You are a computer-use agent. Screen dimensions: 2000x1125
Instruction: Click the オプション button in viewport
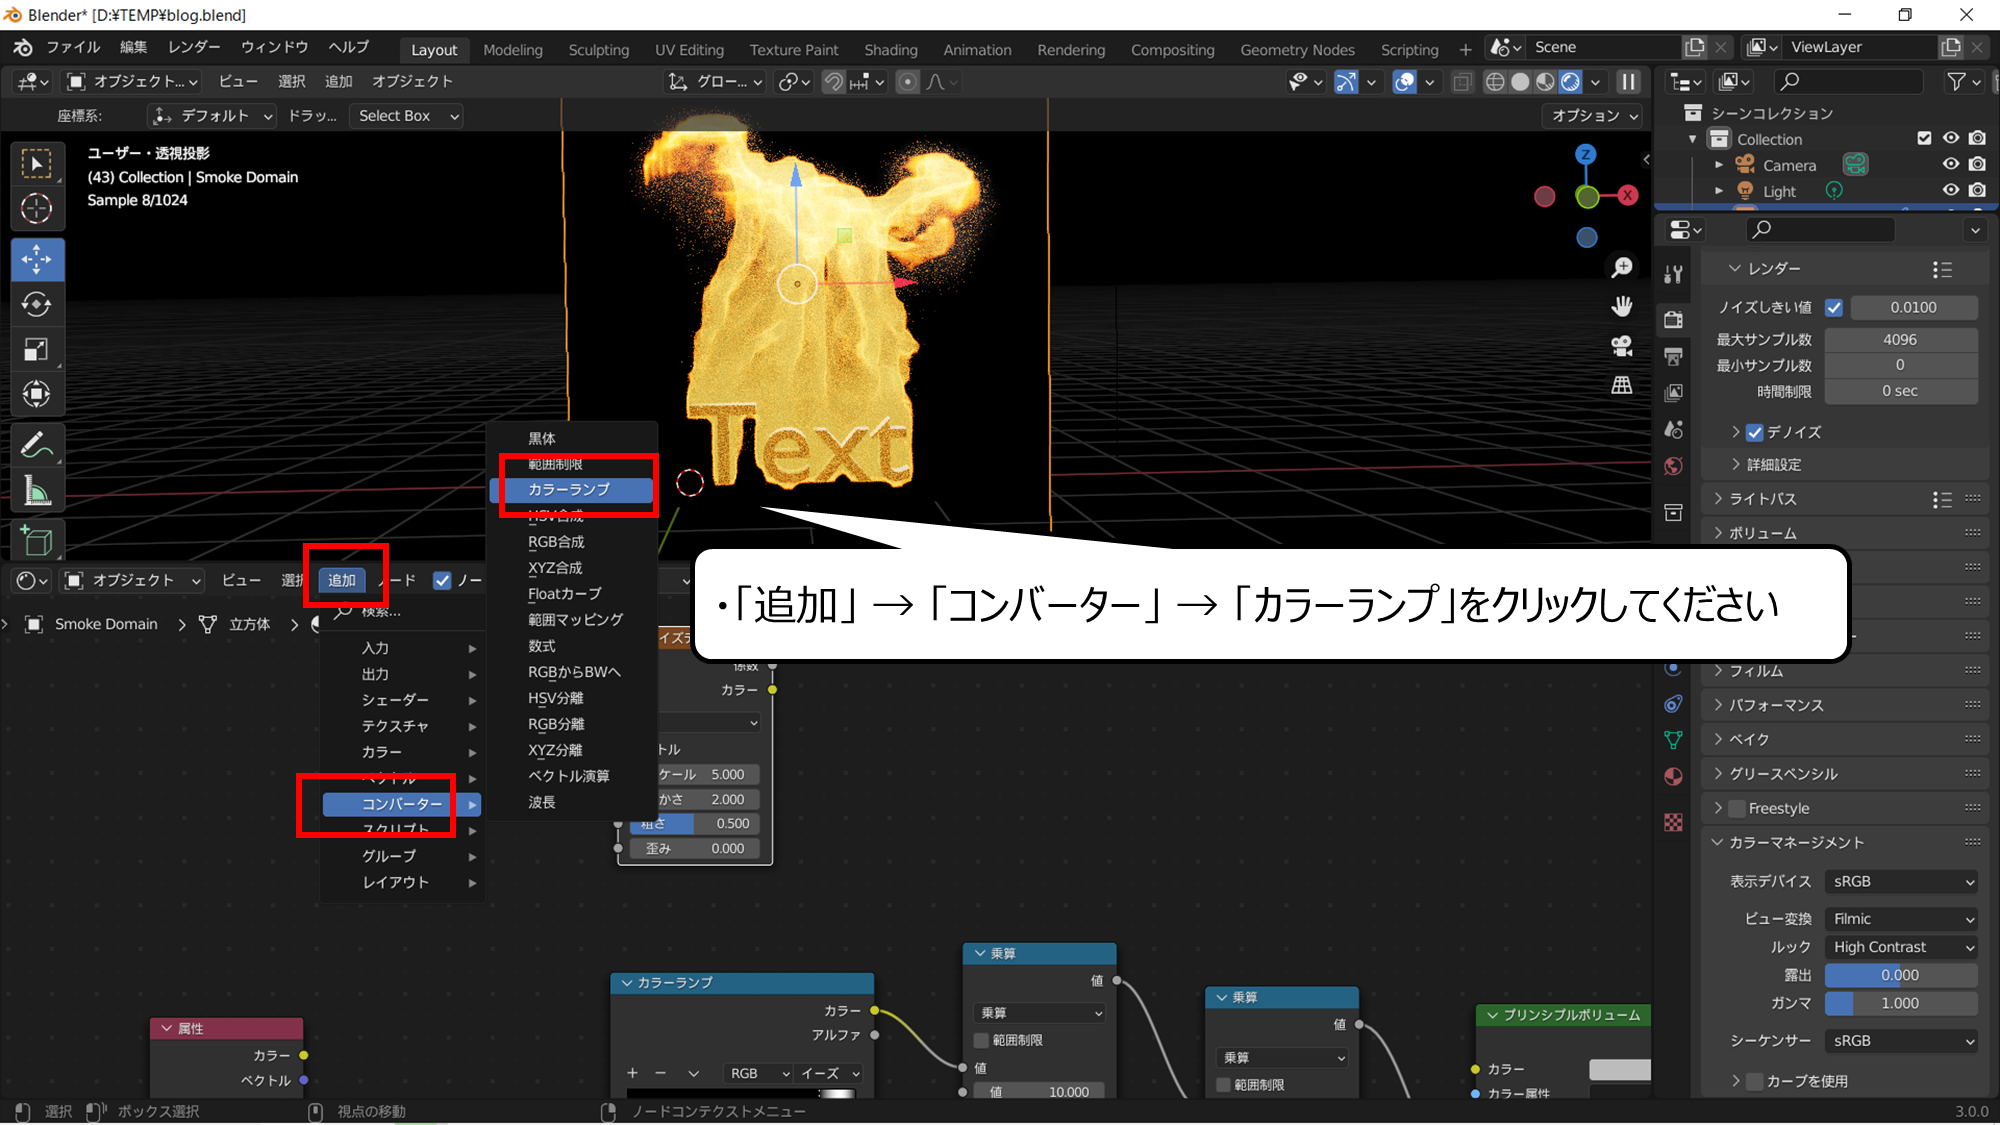1594,116
